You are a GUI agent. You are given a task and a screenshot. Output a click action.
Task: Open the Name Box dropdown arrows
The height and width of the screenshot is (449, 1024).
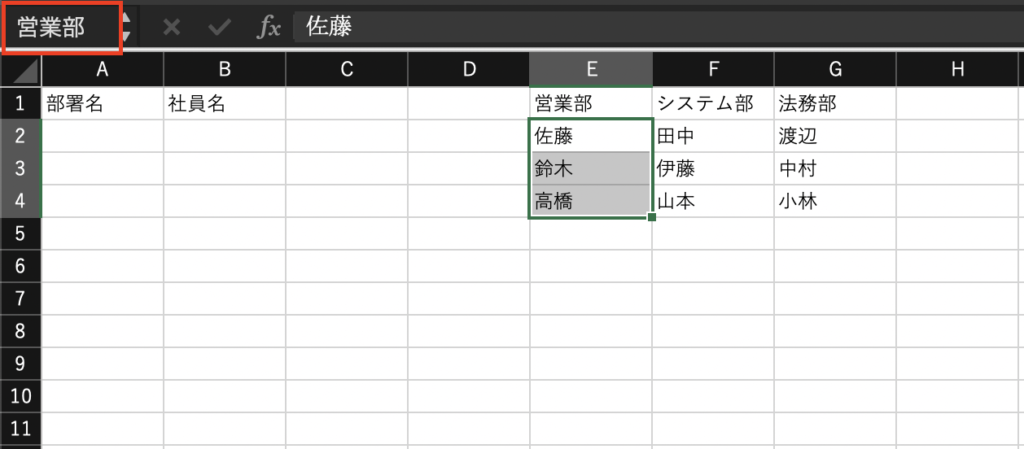(126, 28)
